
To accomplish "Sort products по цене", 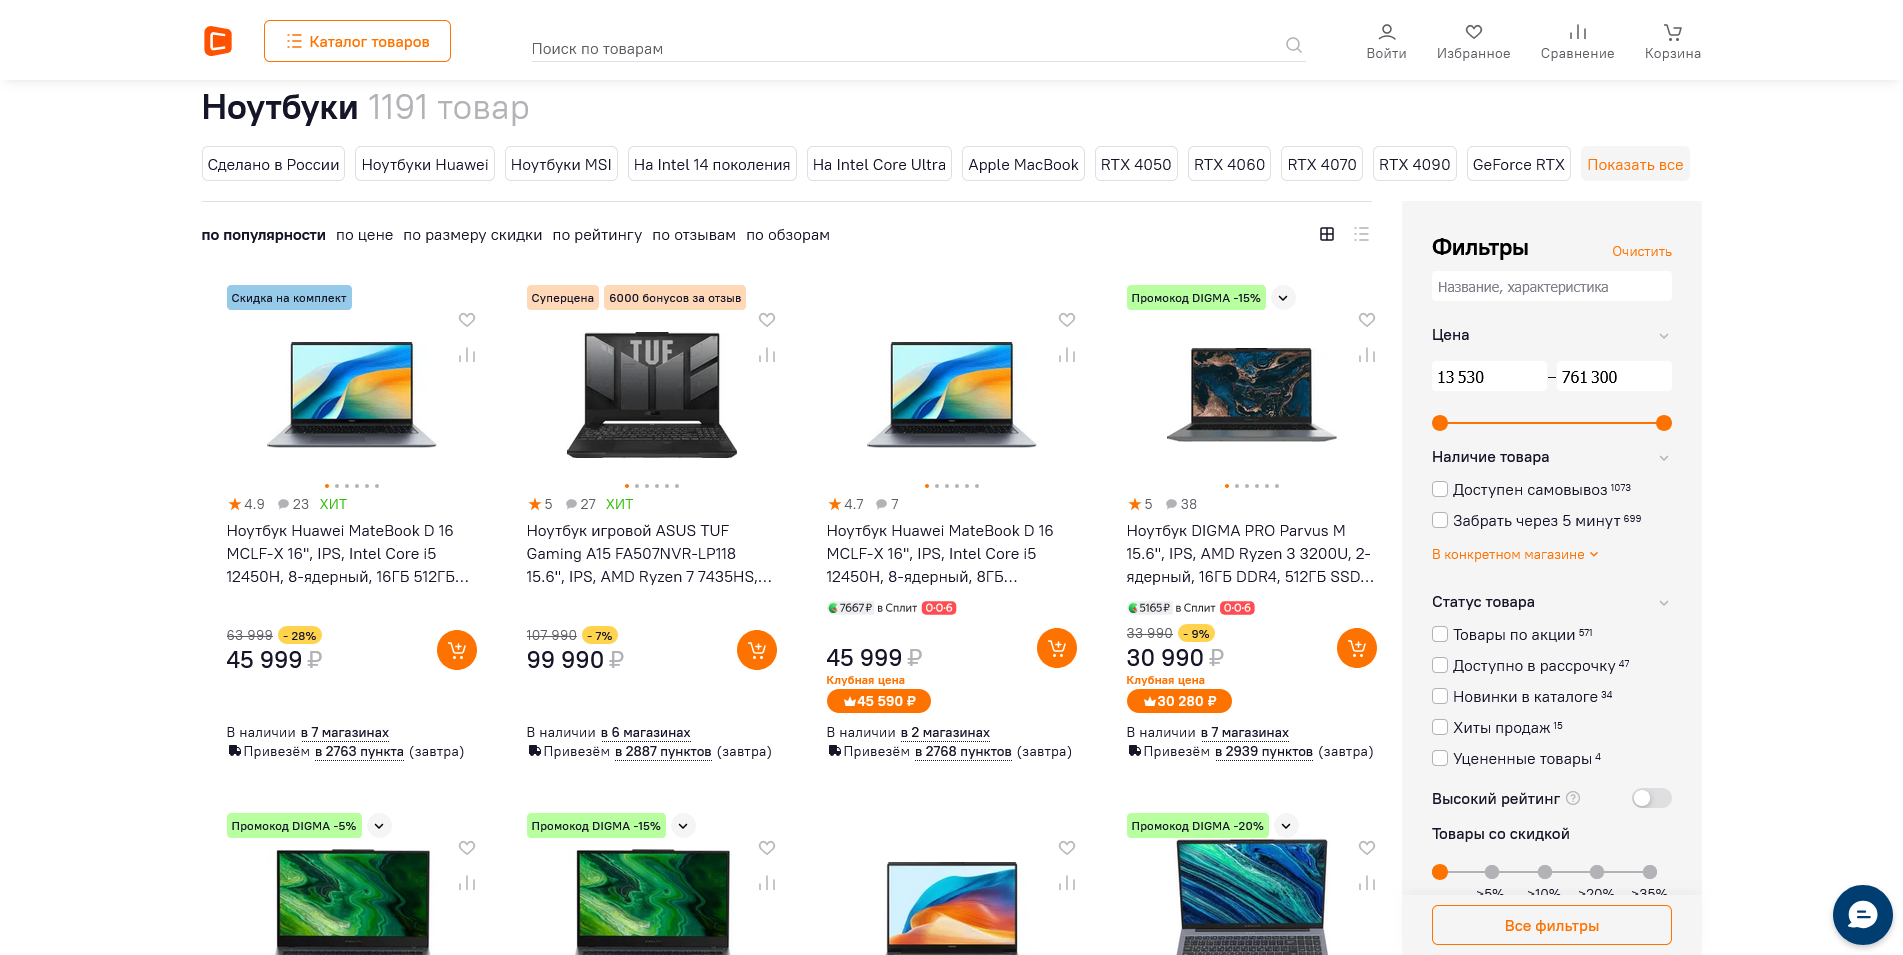I will pyautogui.click(x=364, y=235).
